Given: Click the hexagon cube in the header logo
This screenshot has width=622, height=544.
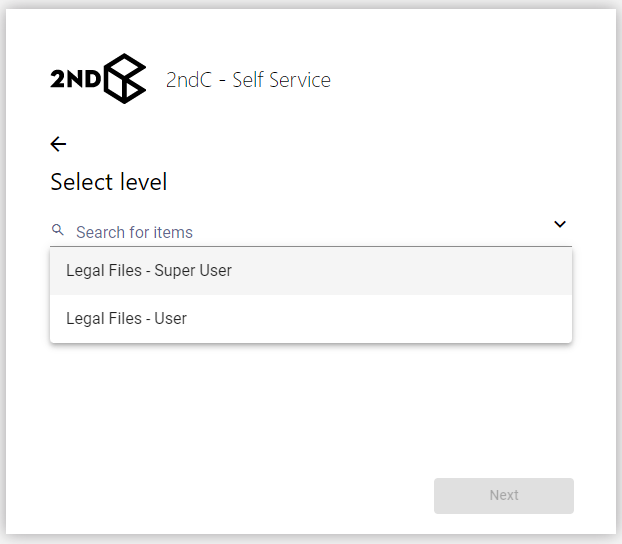Looking at the screenshot, I should (125, 79).
